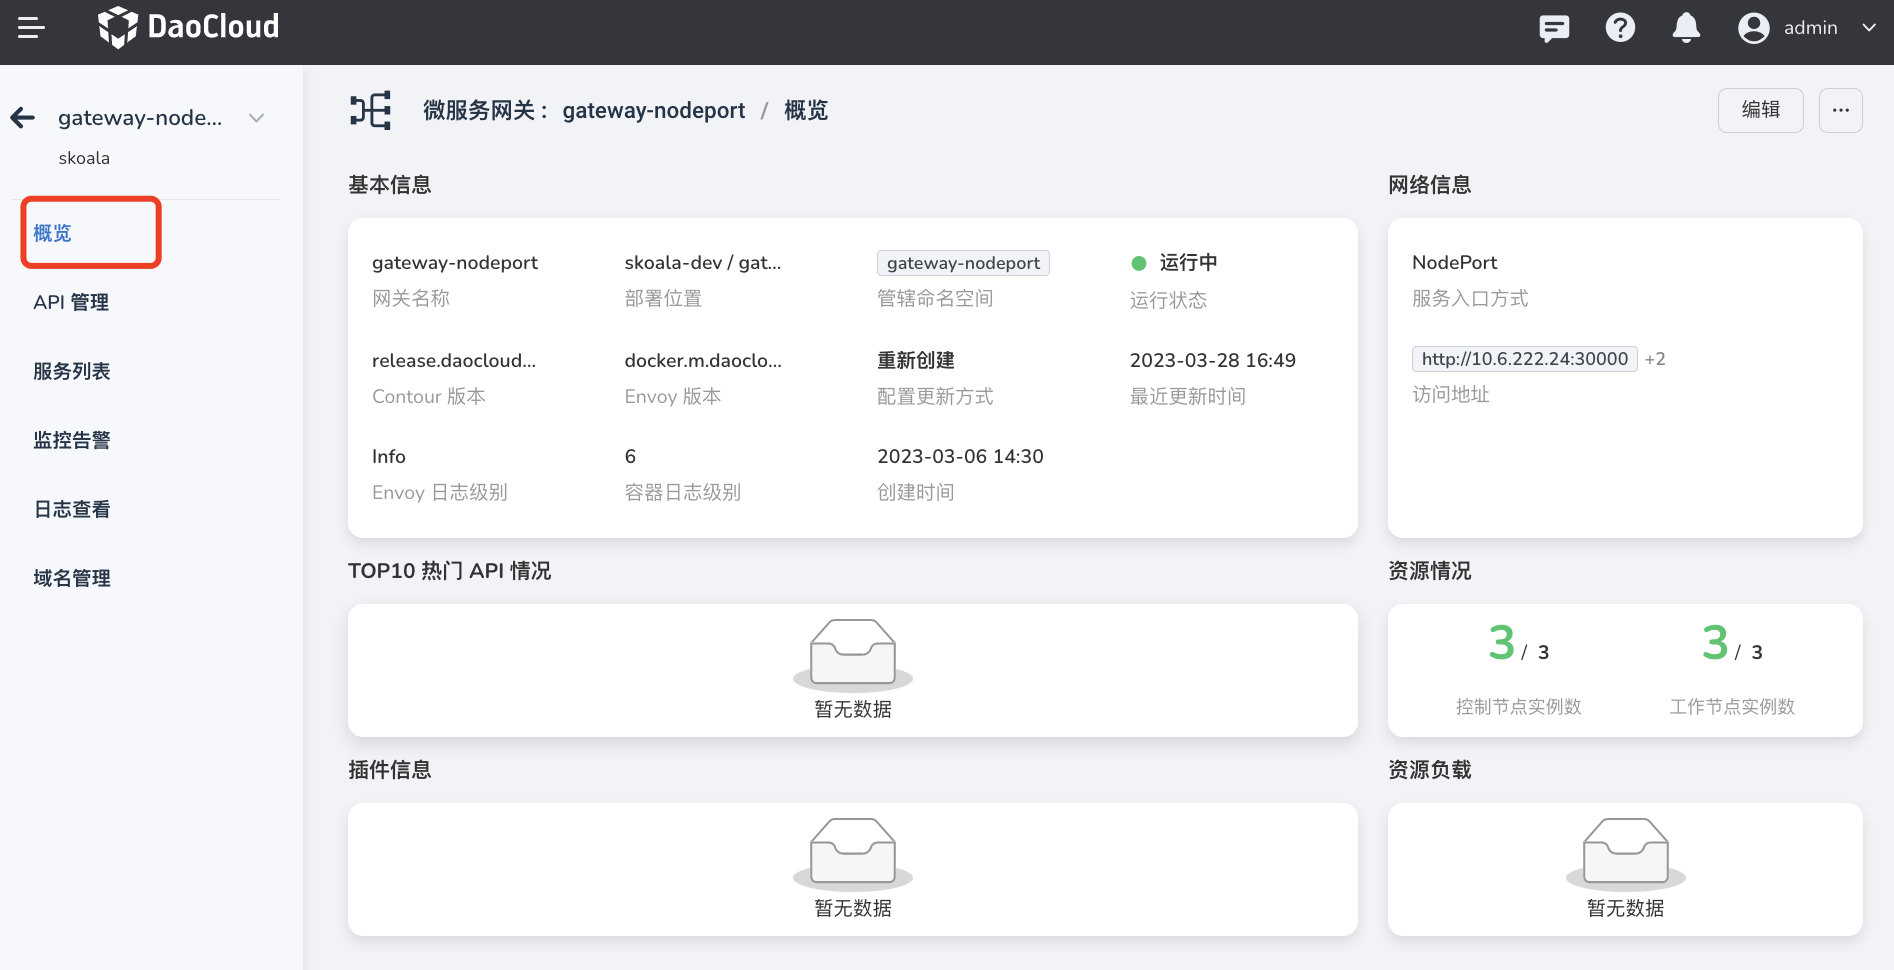Select the 概览 menu item

tap(53, 233)
